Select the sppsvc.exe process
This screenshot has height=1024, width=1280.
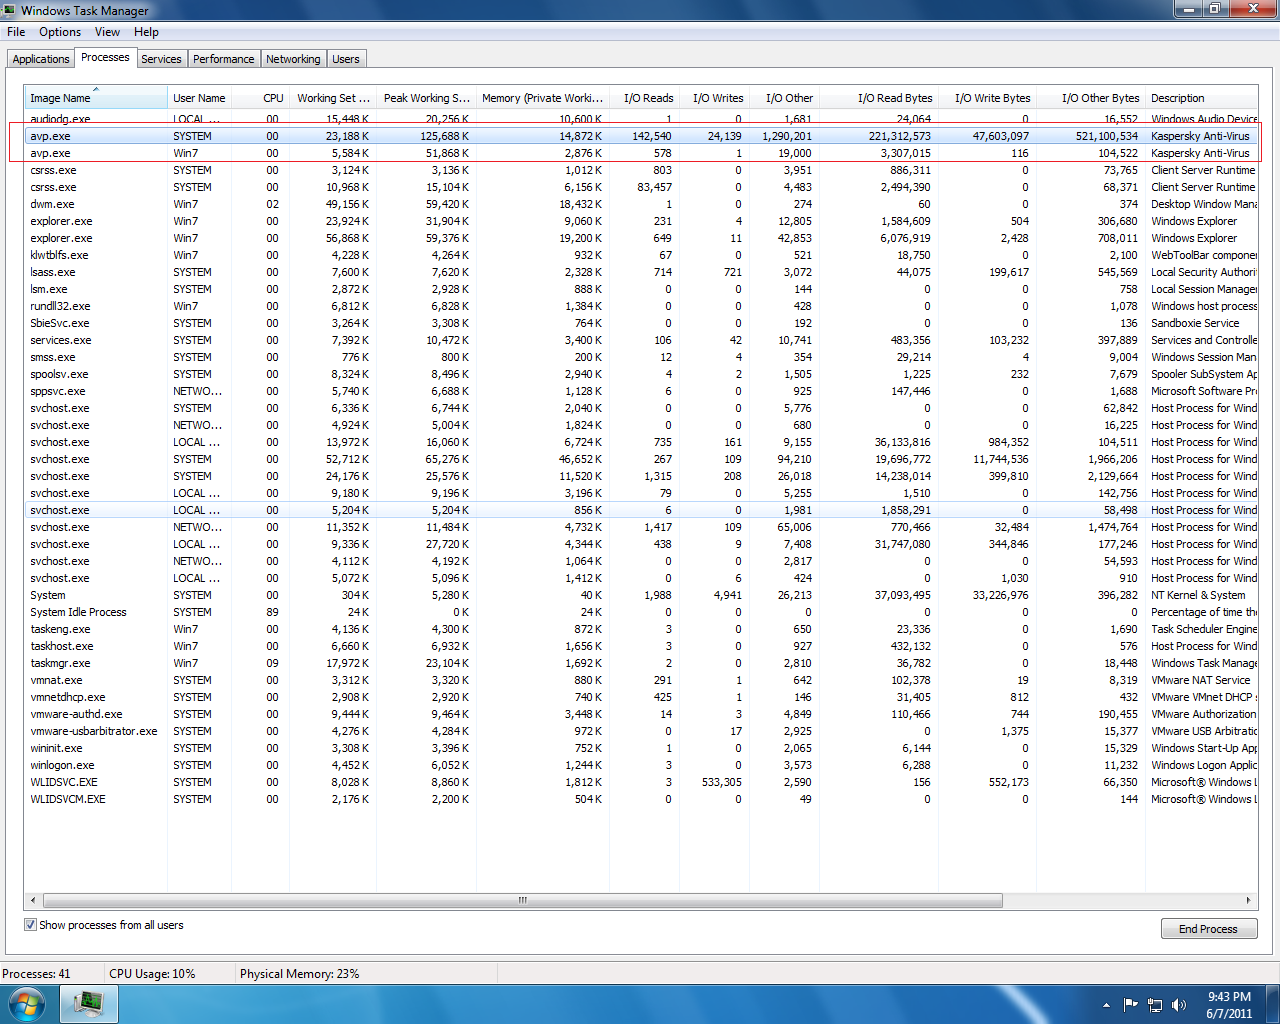point(641,391)
